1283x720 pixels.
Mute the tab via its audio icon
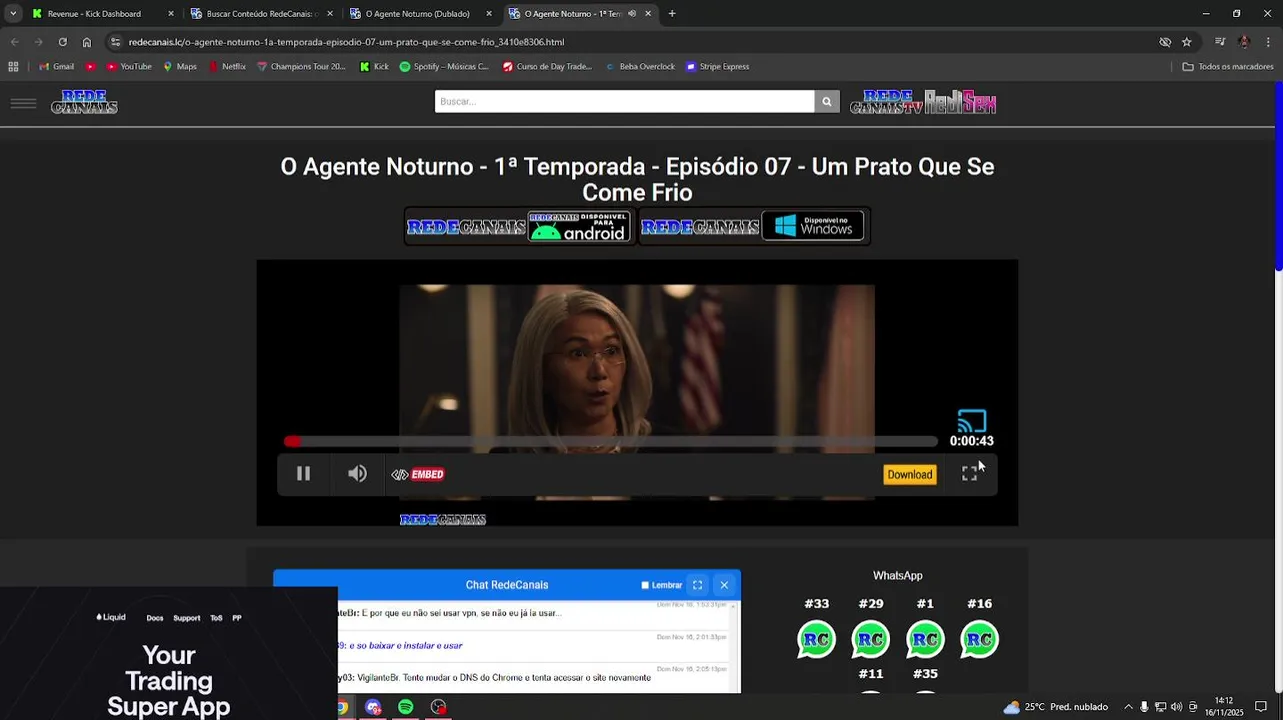tap(632, 14)
